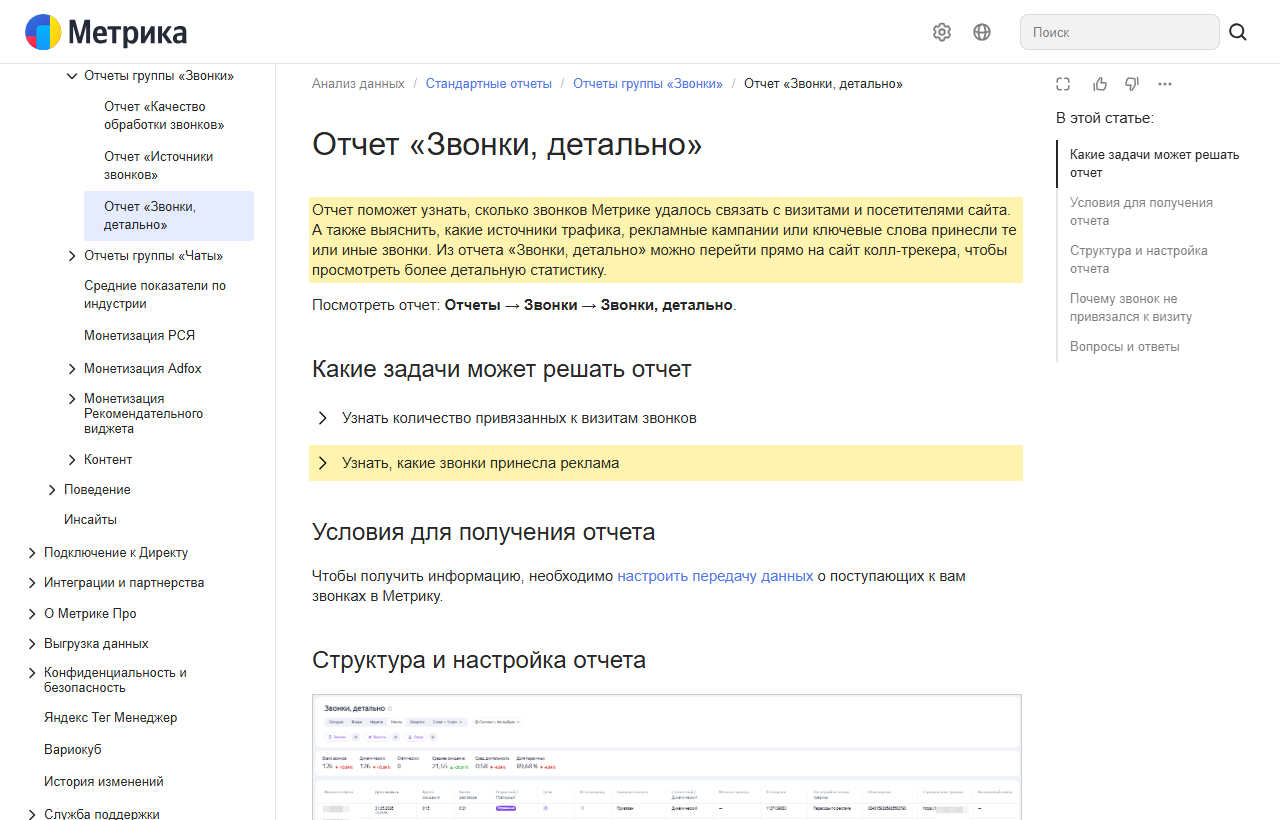1280x820 pixels.
Task: Jump to «Вопросы и ответы» section
Action: [x=1125, y=347]
